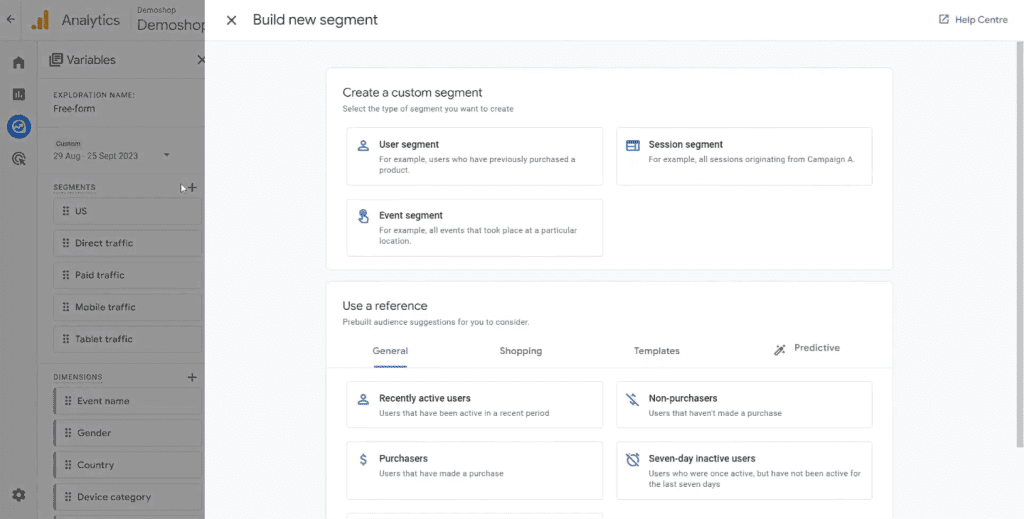Create a Session segment
The height and width of the screenshot is (519, 1024).
pos(744,157)
